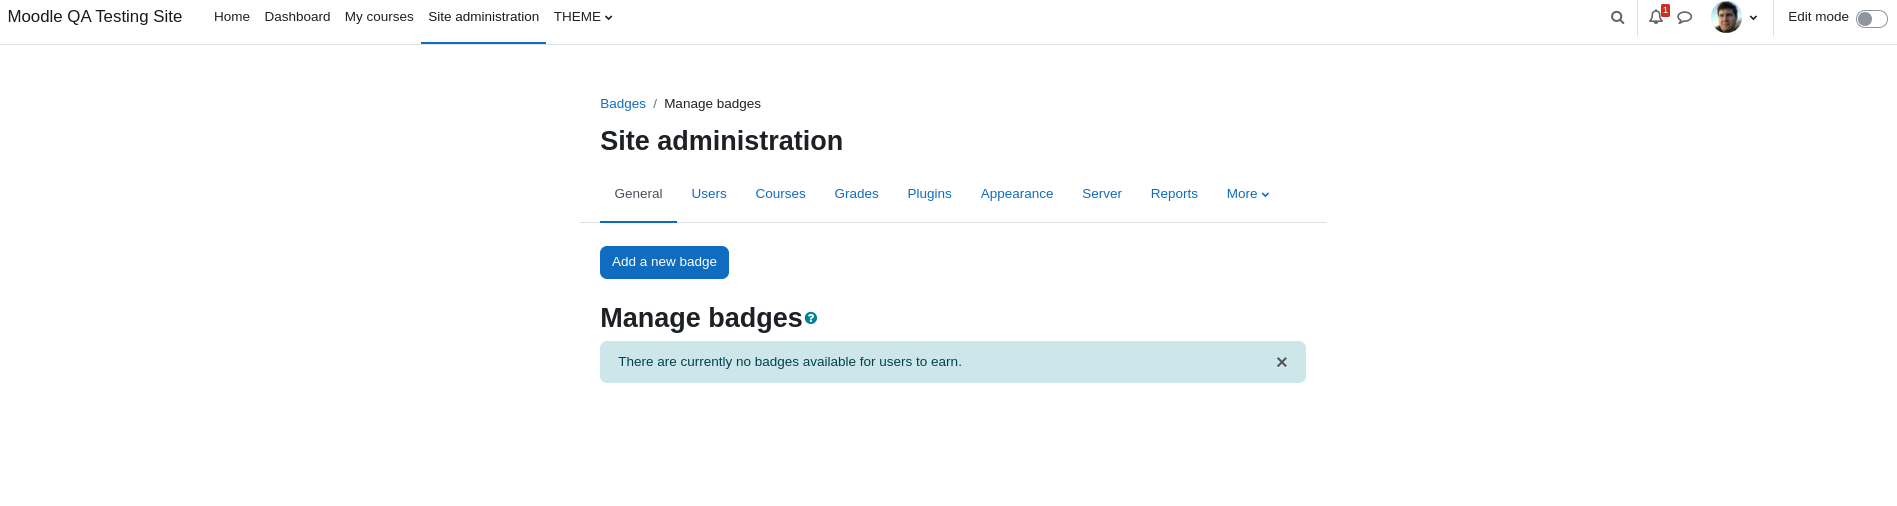Image resolution: width=1897 pixels, height=506 pixels.
Task: Open the user menu chevron
Action: 1753,18
